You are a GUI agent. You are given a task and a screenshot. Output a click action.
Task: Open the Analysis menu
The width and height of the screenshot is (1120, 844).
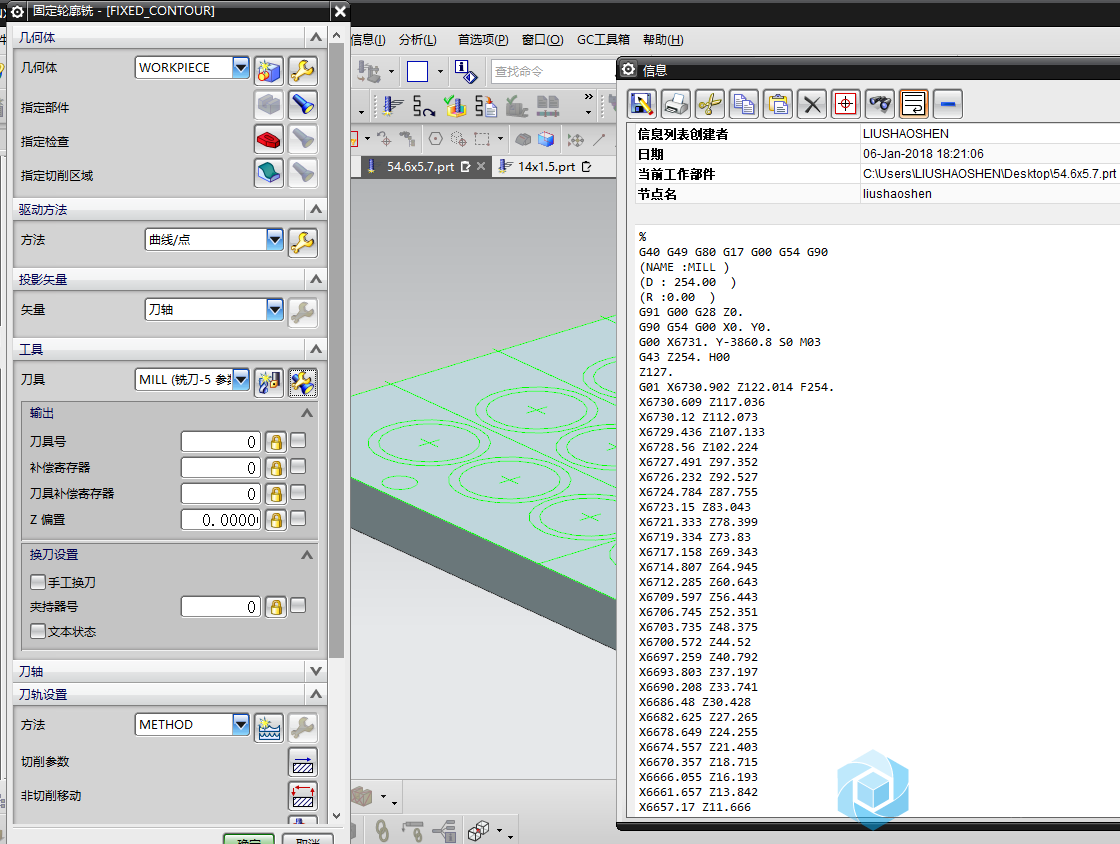click(418, 40)
